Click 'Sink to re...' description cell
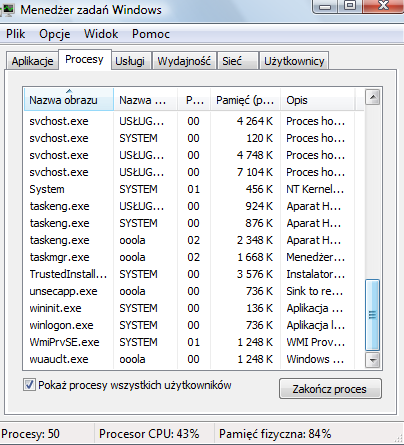 (314, 291)
